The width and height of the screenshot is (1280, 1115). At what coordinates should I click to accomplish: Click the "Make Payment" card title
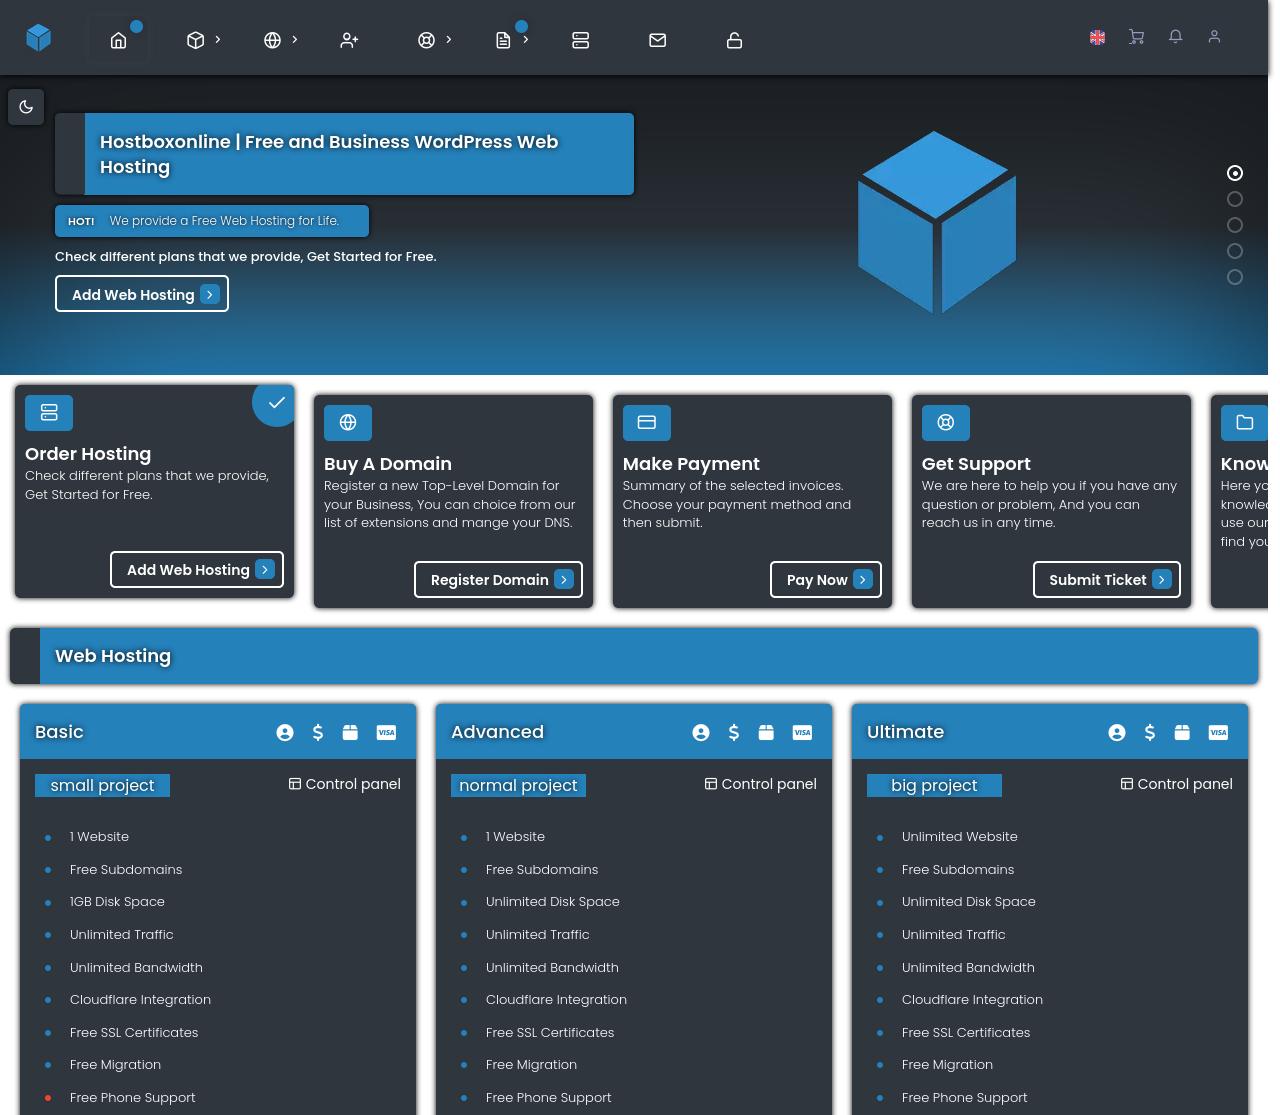pyautogui.click(x=691, y=464)
